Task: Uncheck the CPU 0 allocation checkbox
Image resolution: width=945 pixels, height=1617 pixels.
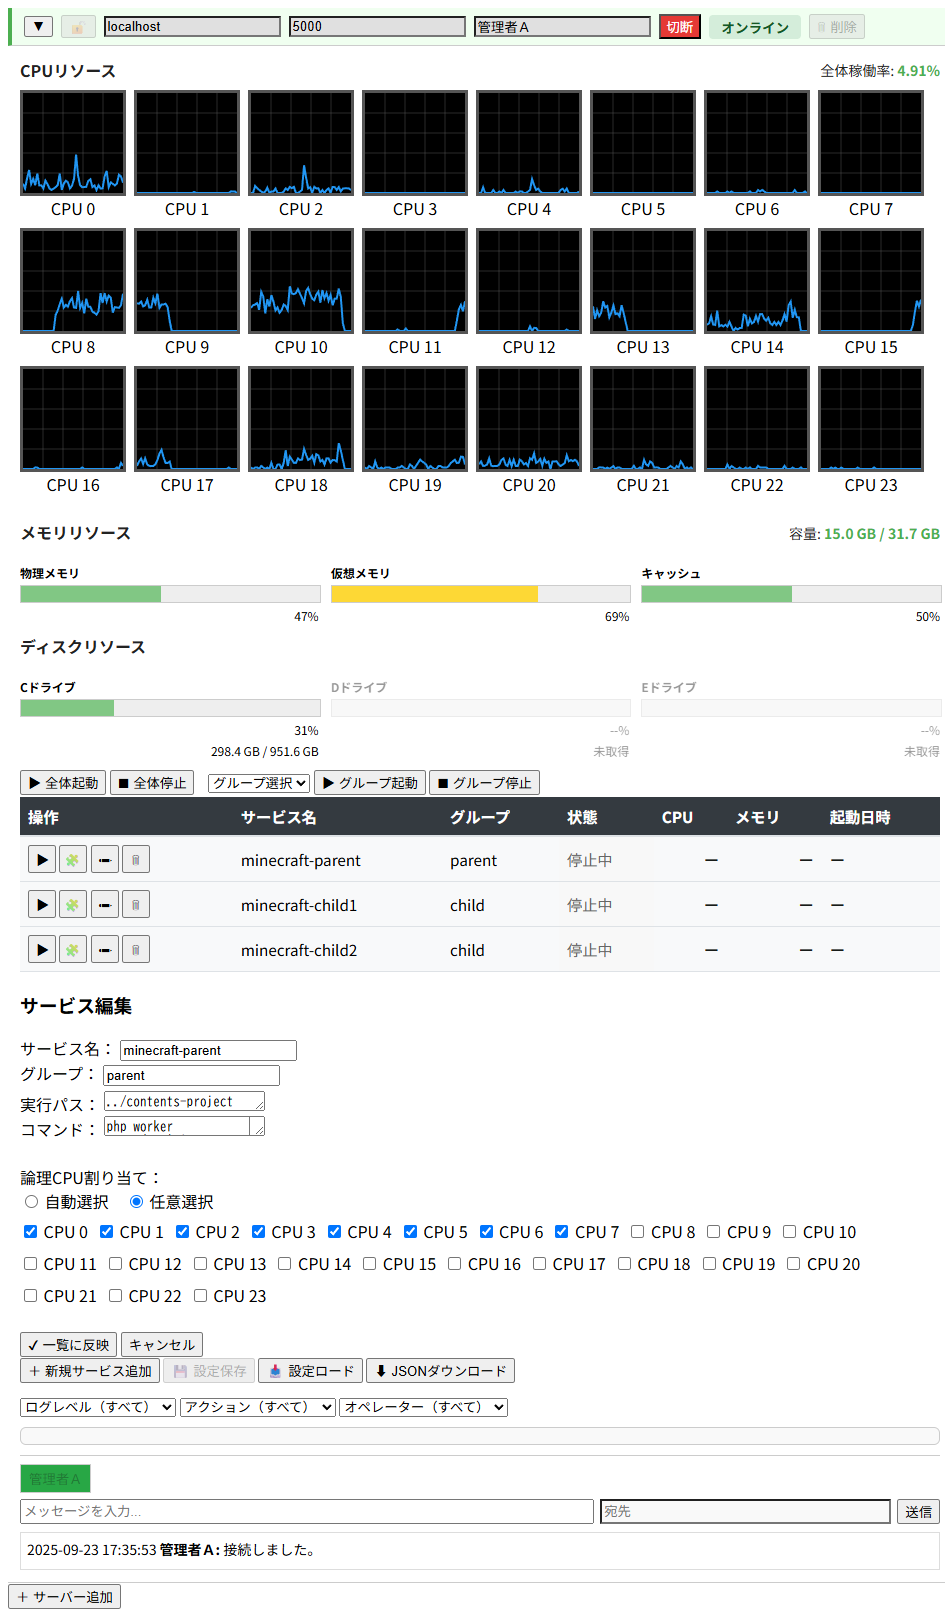Action: [x=30, y=1232]
